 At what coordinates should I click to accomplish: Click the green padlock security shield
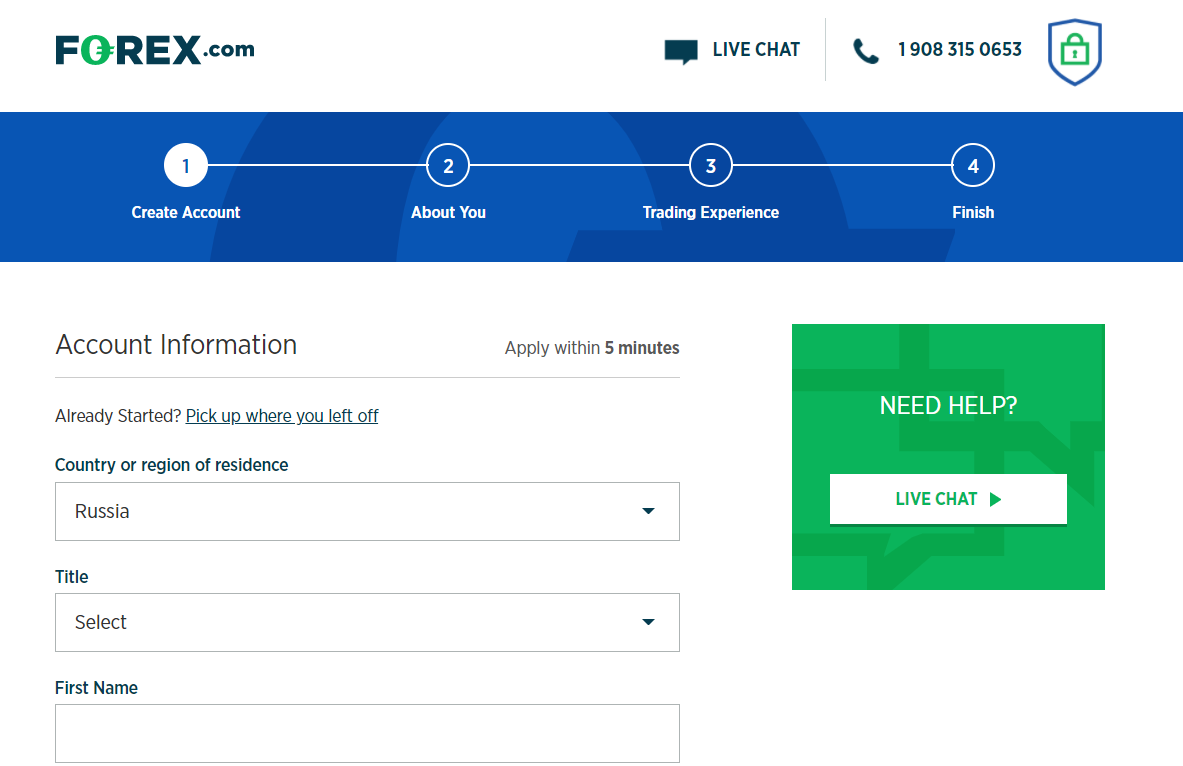click(1074, 51)
